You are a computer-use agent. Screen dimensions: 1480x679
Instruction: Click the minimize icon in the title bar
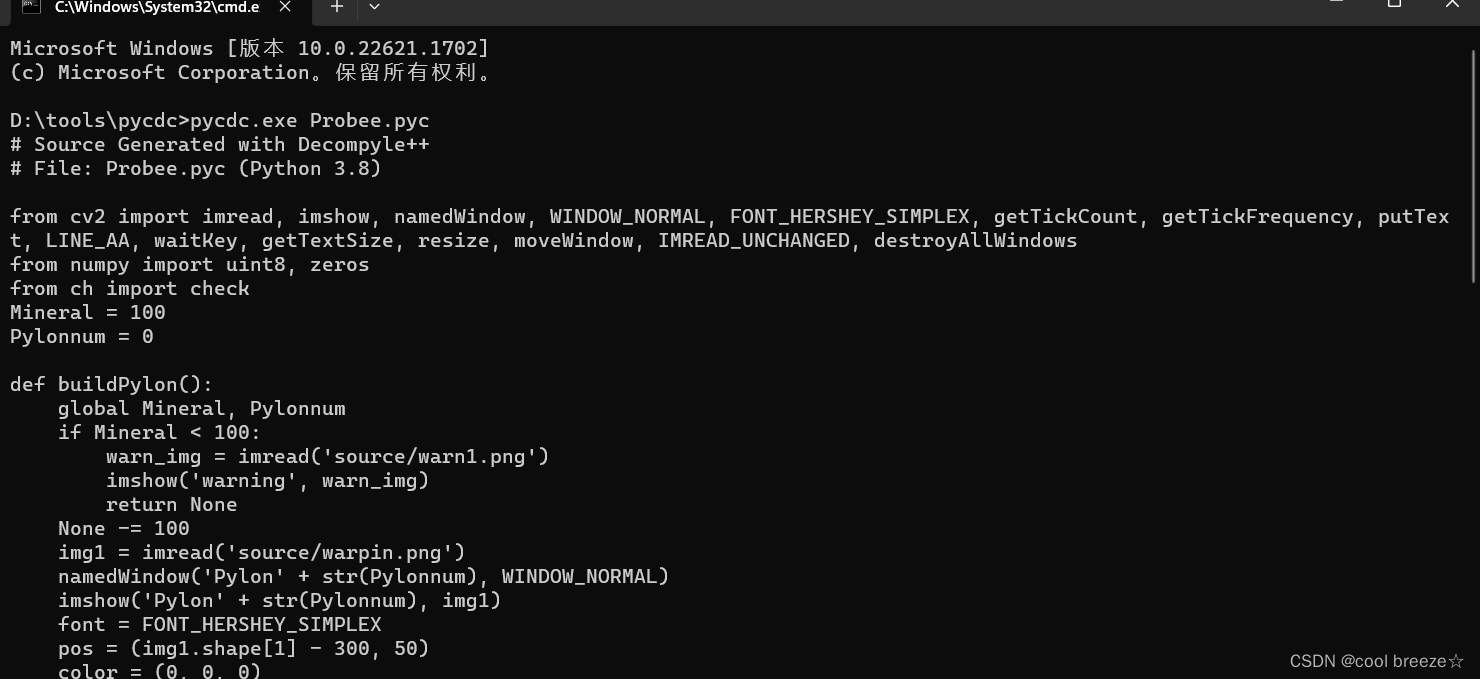pos(1337,4)
